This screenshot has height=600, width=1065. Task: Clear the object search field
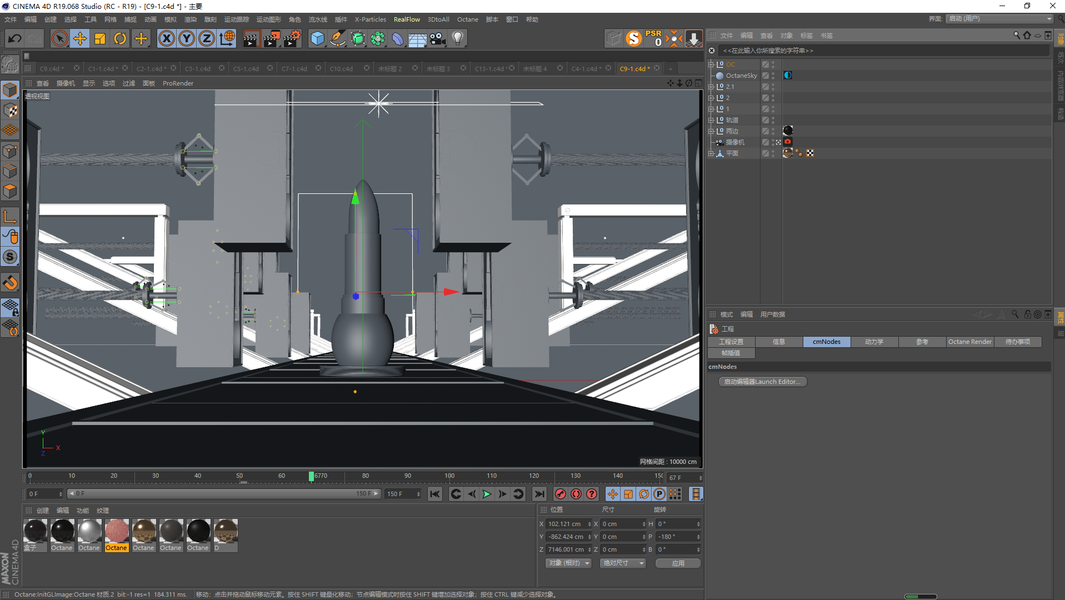(712, 50)
